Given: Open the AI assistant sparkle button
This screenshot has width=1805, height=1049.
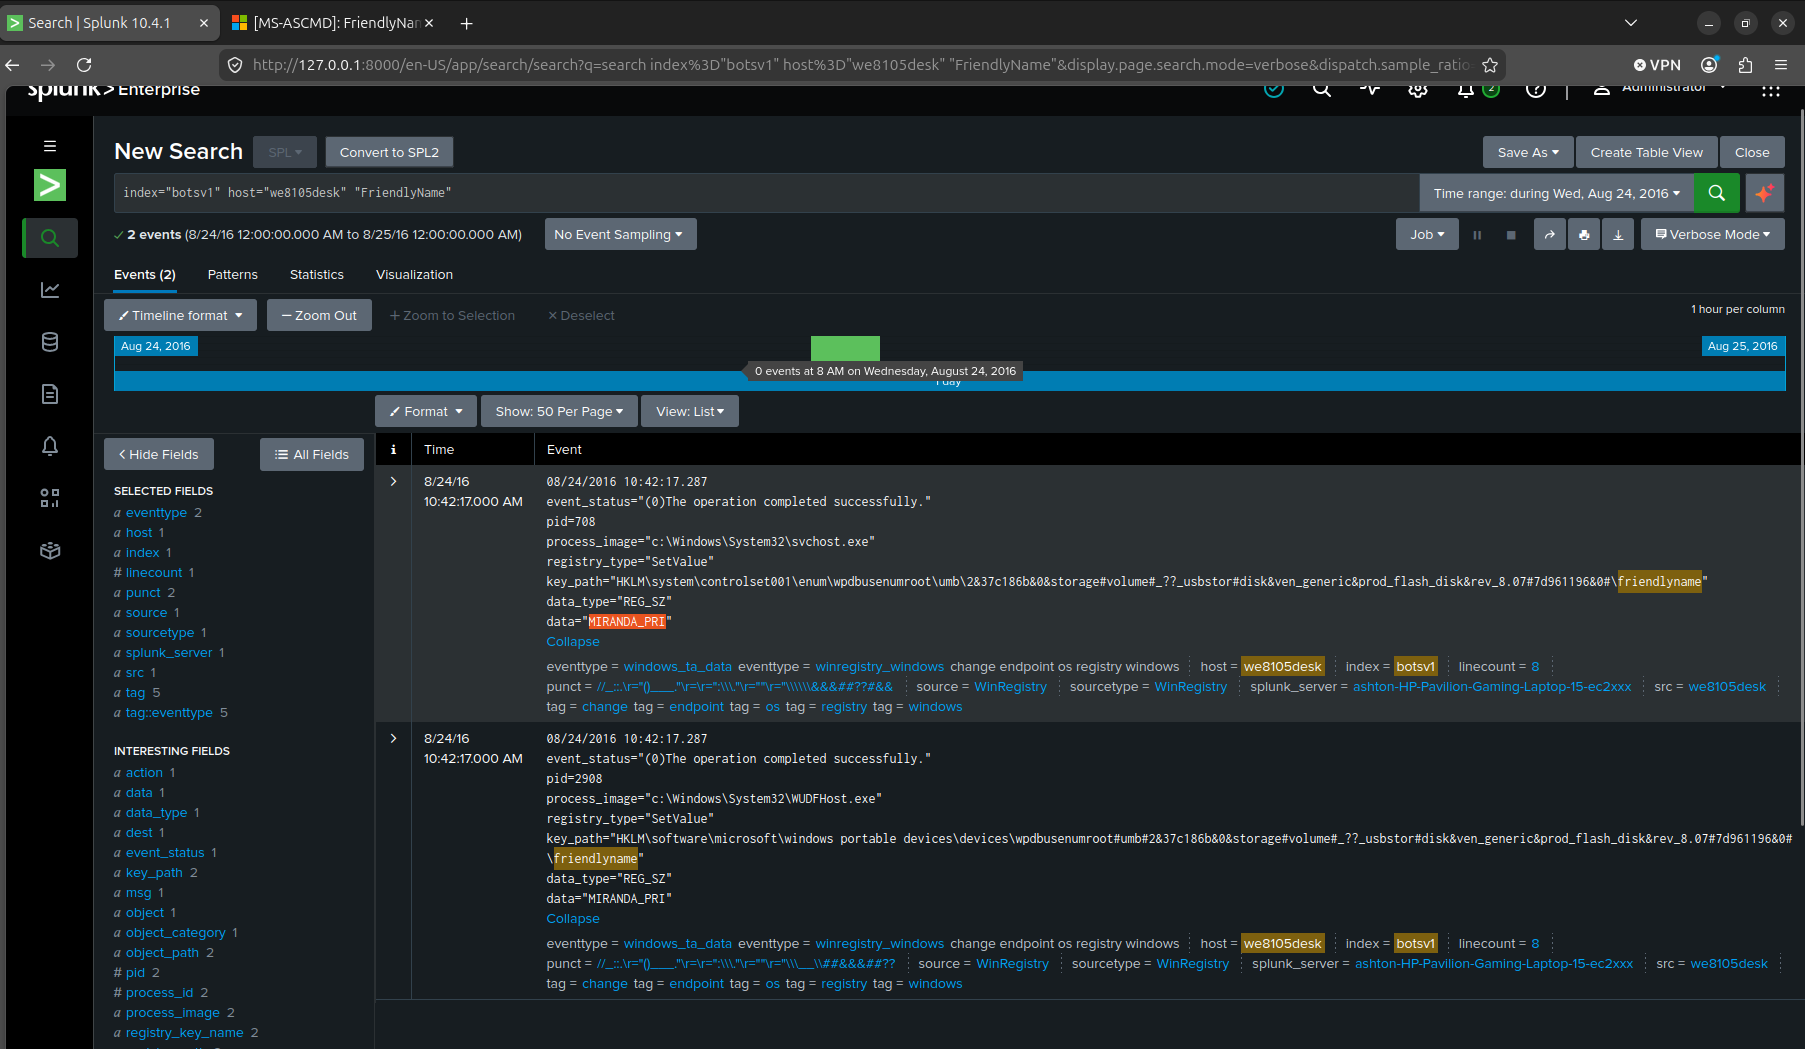Looking at the screenshot, I should click(1765, 193).
